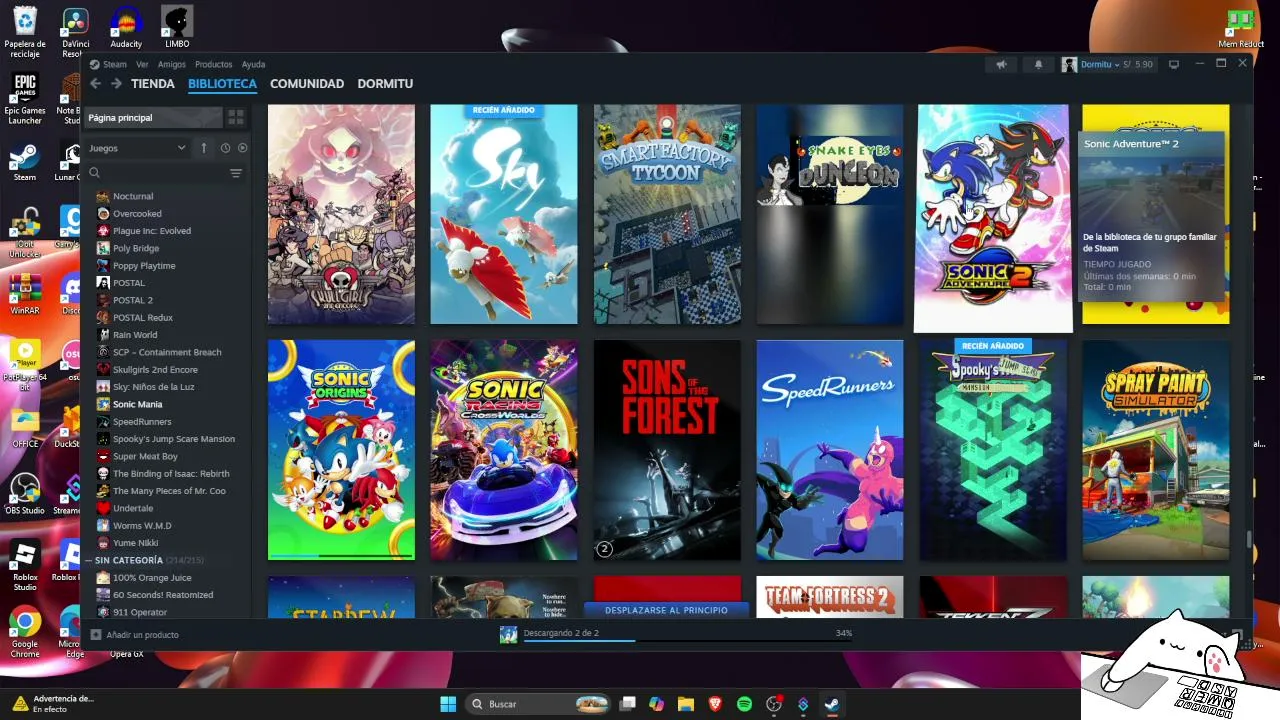The height and width of the screenshot is (720, 1280).
Task: Go to the TIENDA tab
Action: [x=153, y=84]
